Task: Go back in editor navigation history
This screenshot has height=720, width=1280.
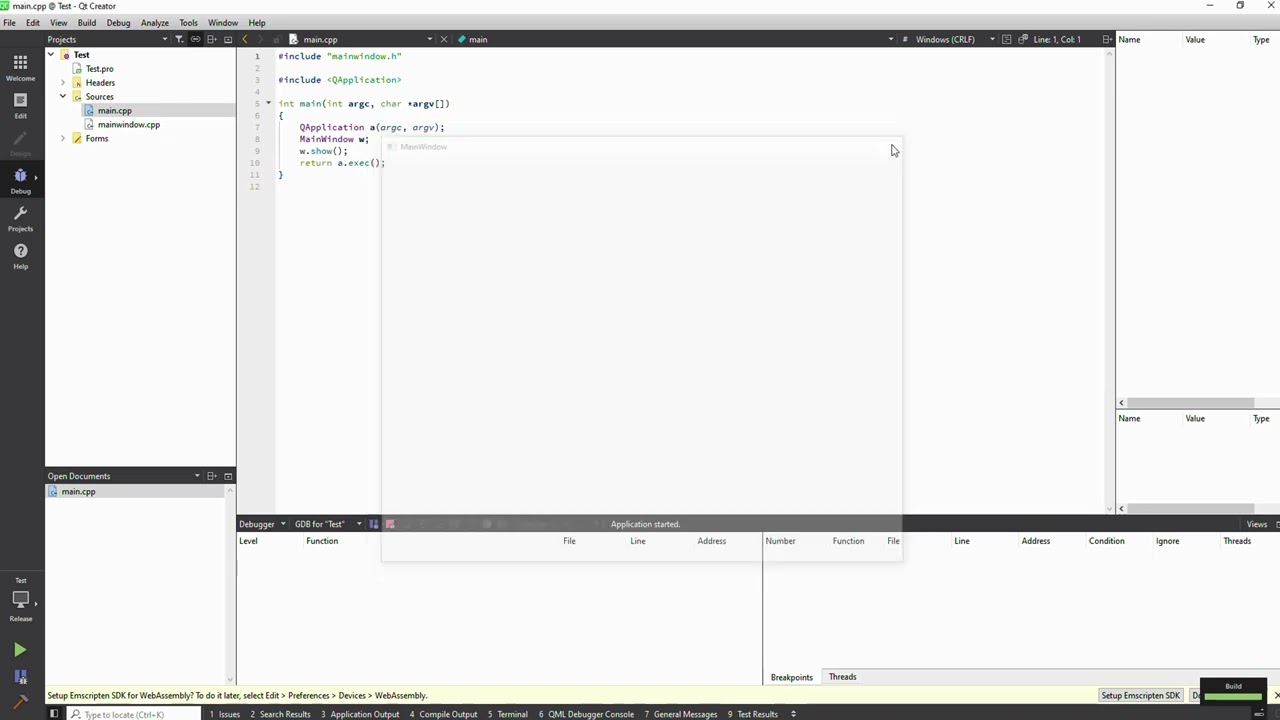Action: (245, 39)
